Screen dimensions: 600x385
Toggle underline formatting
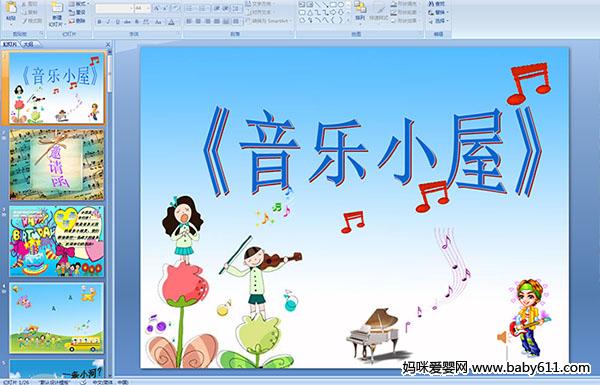pyautogui.click(x=117, y=22)
